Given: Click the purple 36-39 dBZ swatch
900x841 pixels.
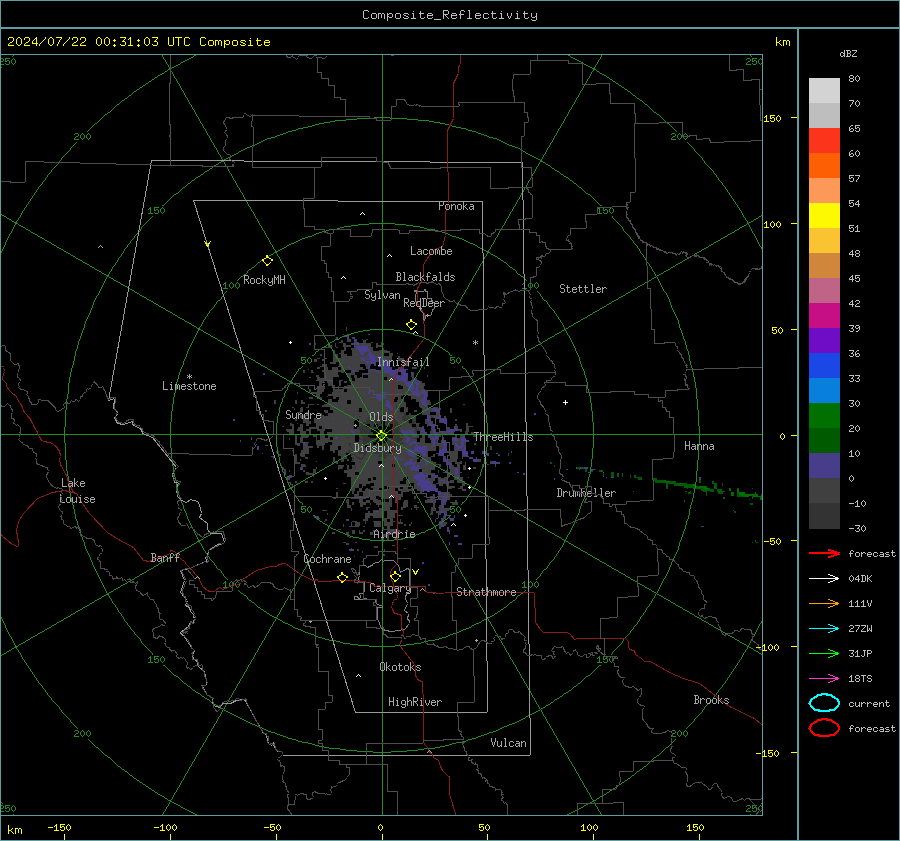Looking at the screenshot, I should click(x=824, y=341).
